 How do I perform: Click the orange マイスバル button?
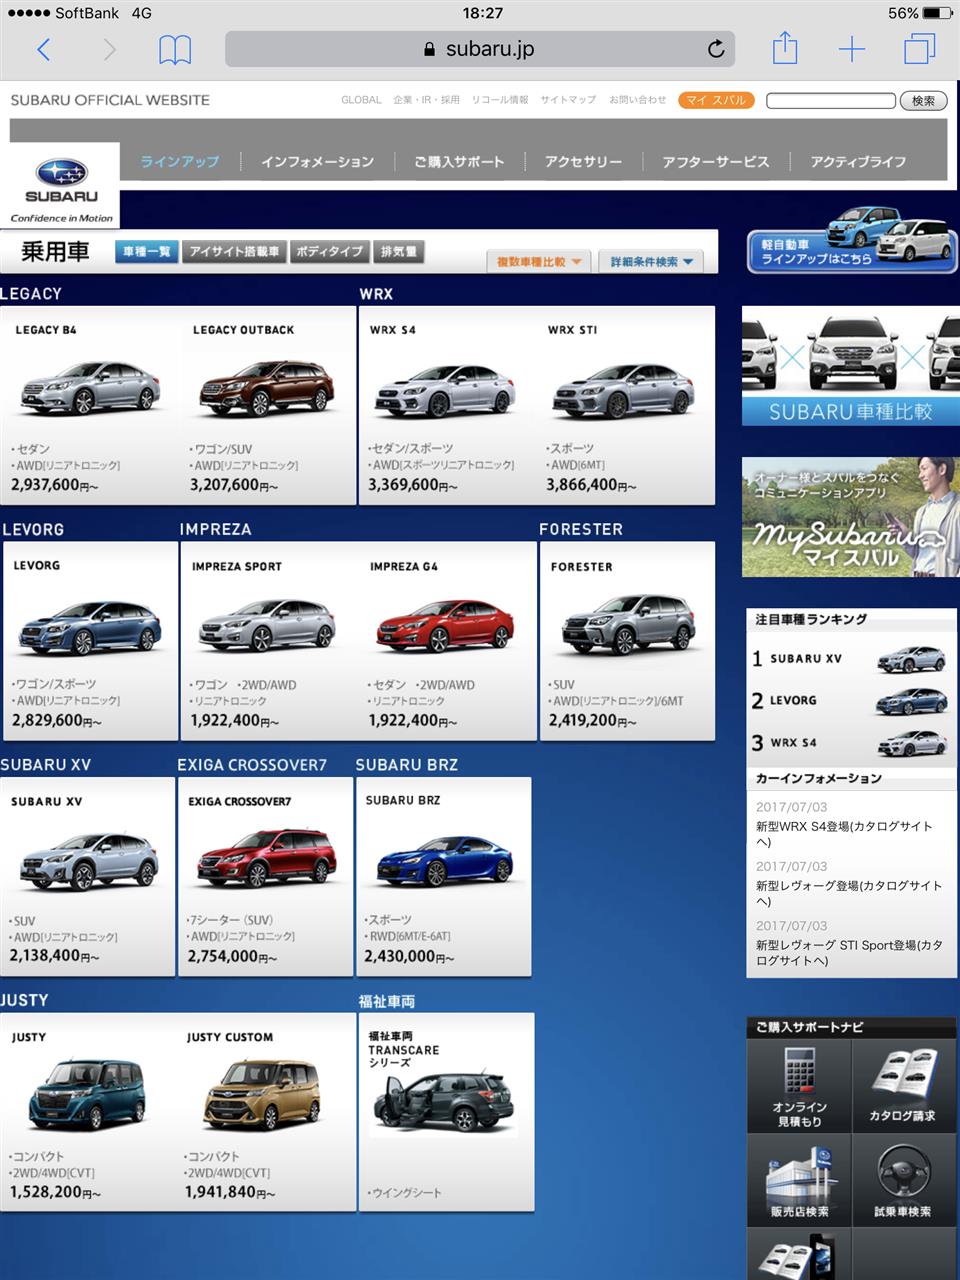(716, 100)
